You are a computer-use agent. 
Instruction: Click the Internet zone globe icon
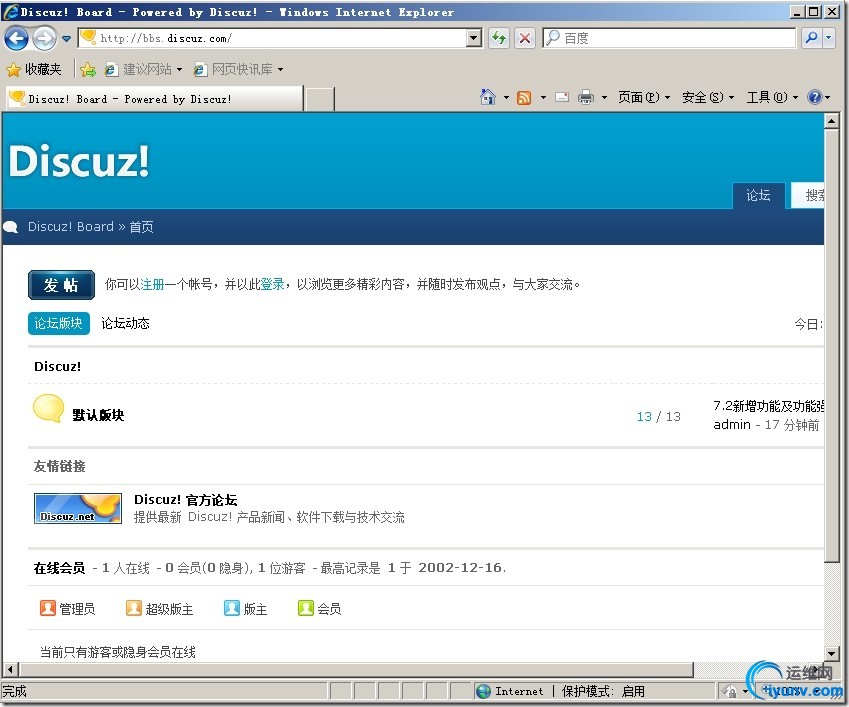[483, 691]
